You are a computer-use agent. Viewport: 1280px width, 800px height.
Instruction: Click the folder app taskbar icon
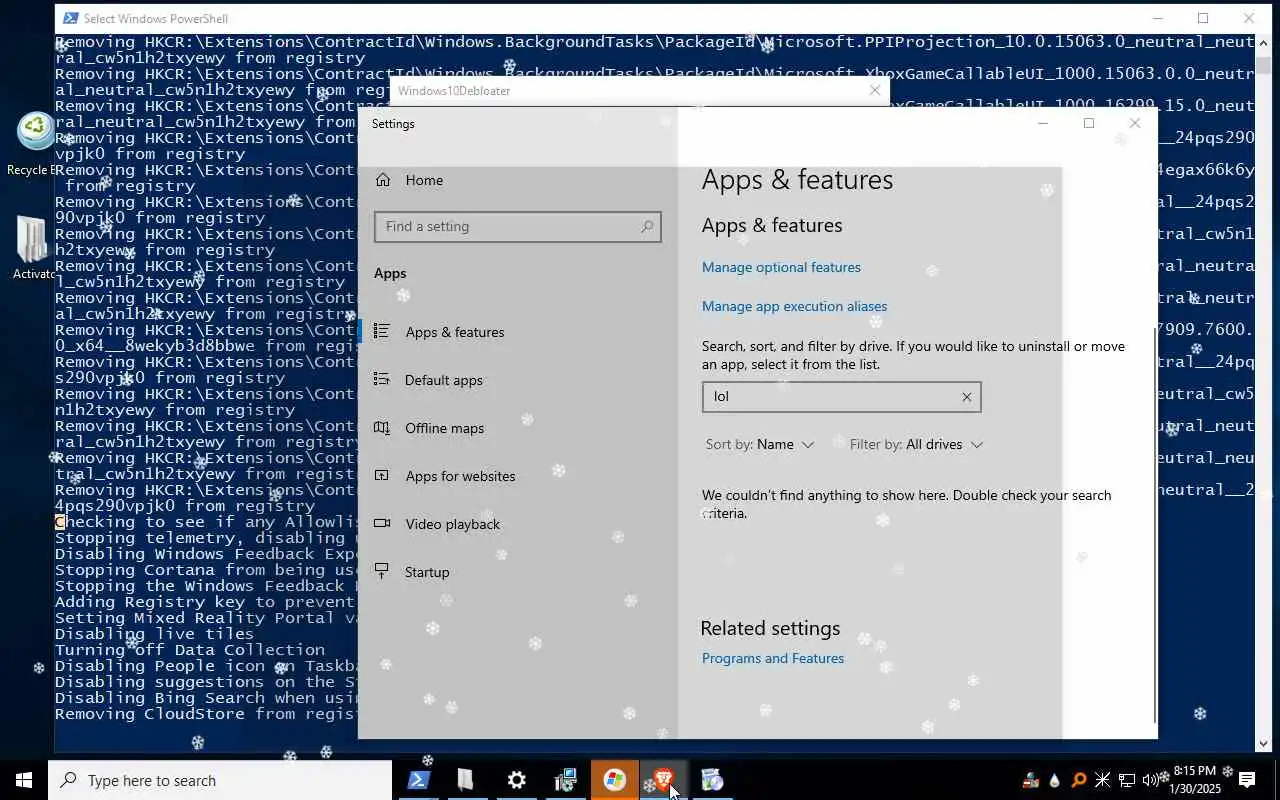(466, 780)
